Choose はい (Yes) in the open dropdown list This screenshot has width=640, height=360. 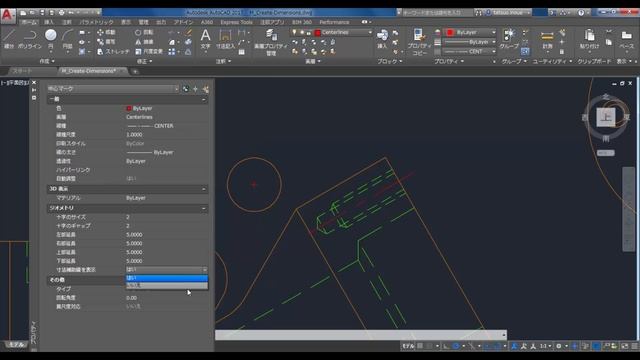pos(167,278)
